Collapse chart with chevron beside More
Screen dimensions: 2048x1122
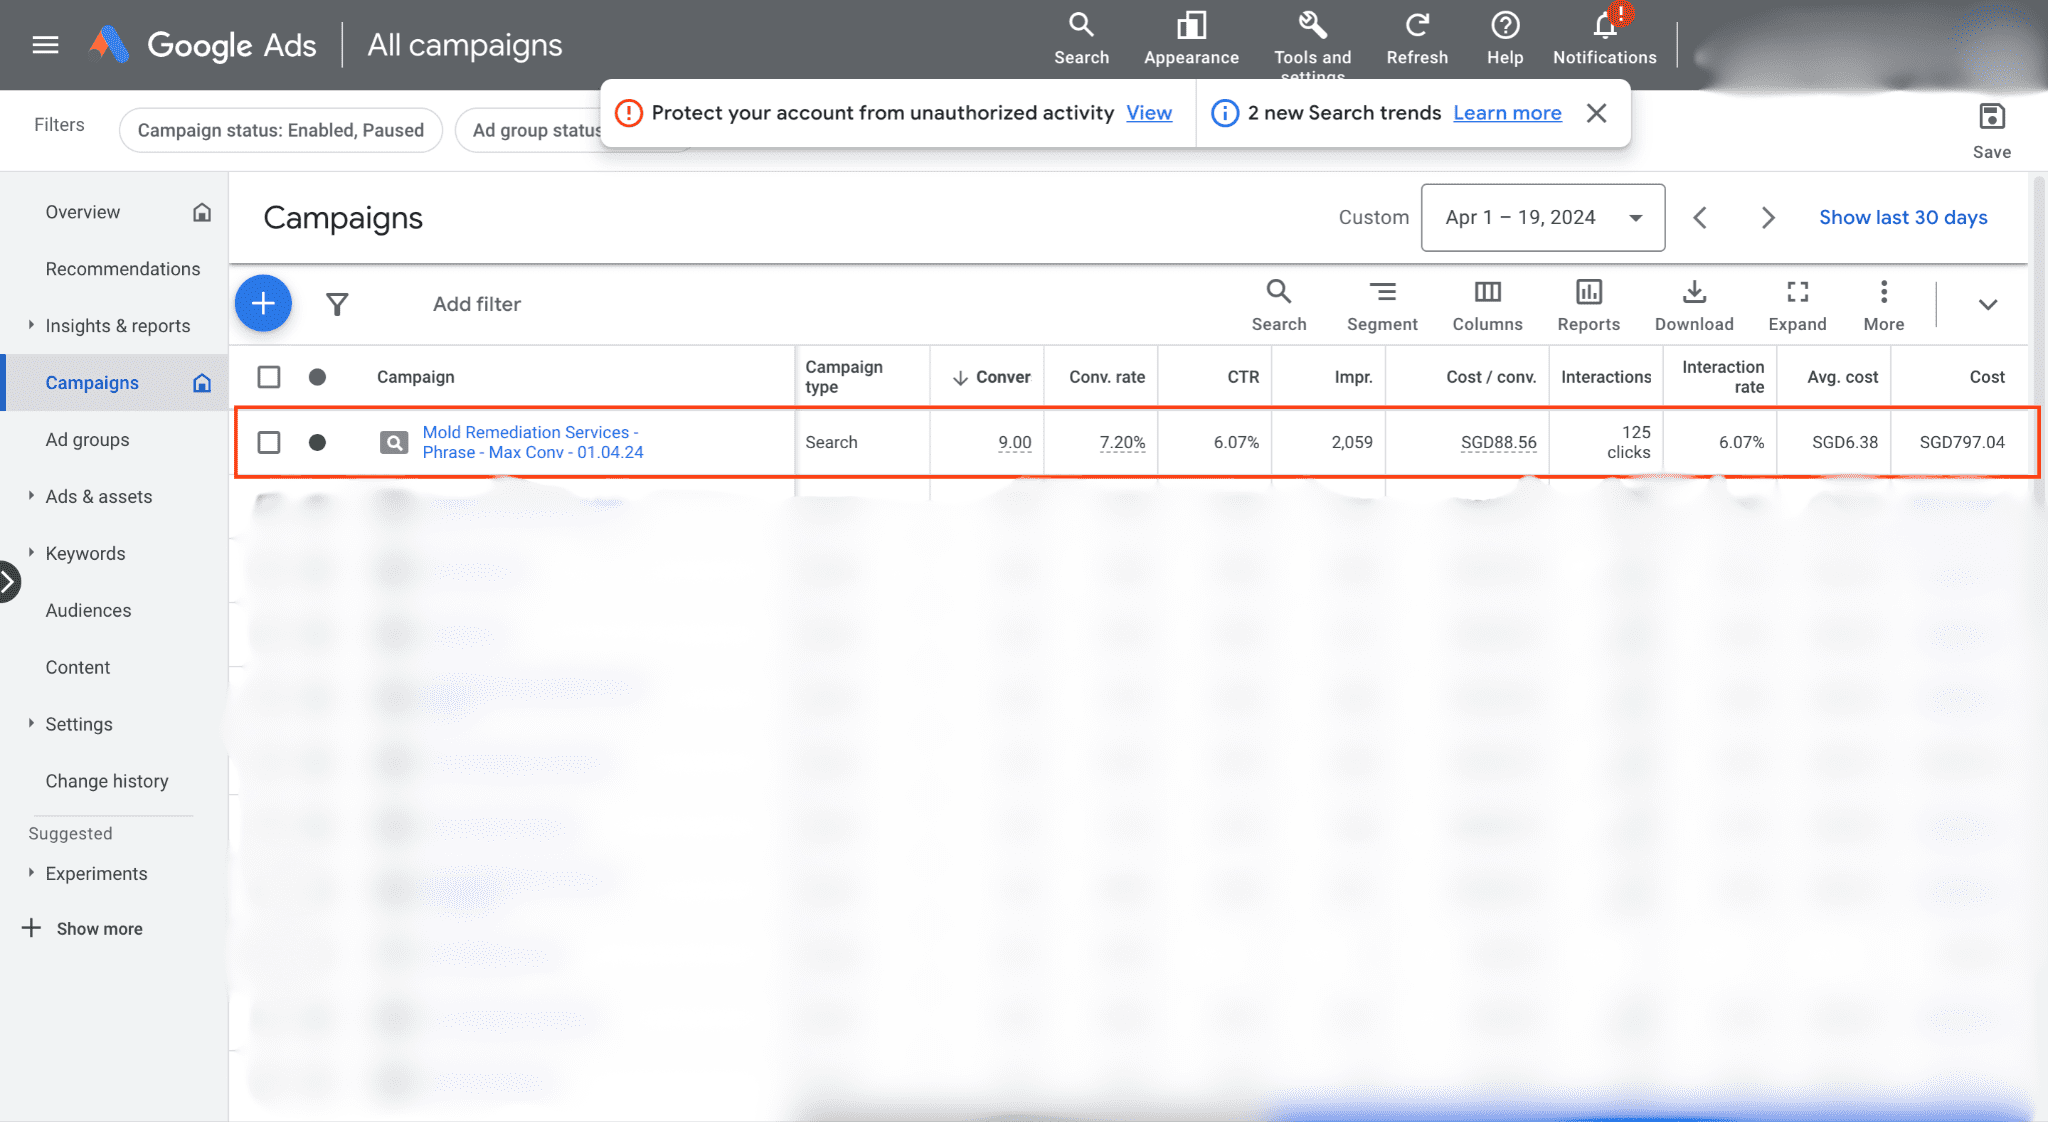[x=1987, y=304]
